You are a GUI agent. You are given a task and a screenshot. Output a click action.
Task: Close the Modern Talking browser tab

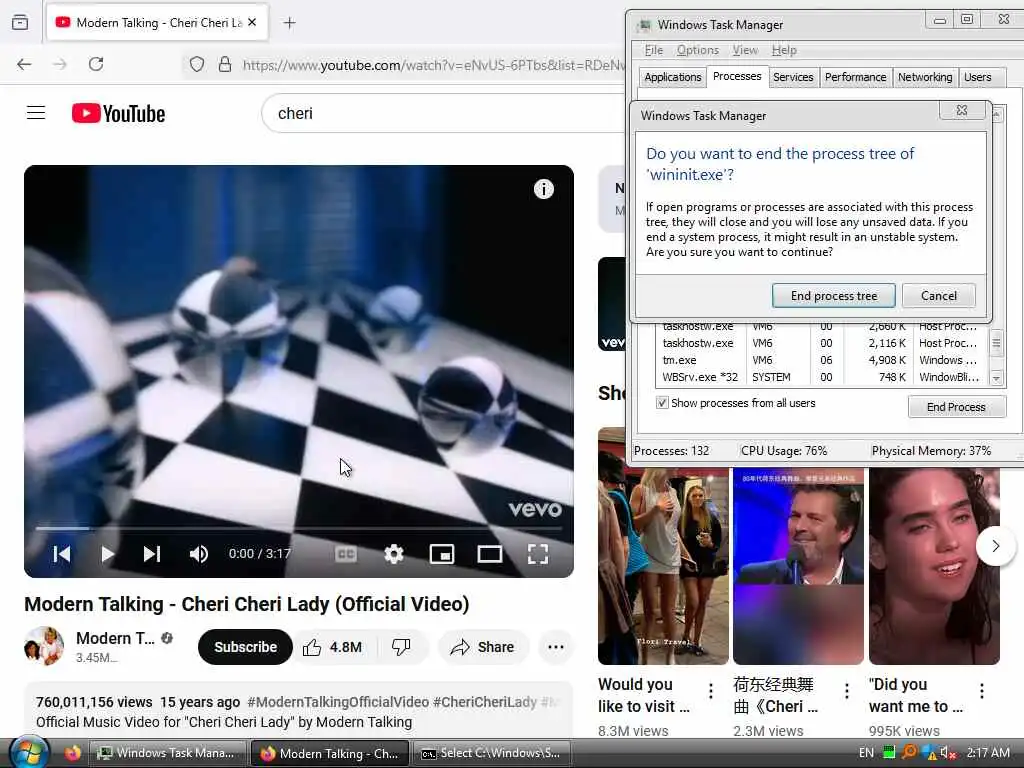[x=253, y=22]
